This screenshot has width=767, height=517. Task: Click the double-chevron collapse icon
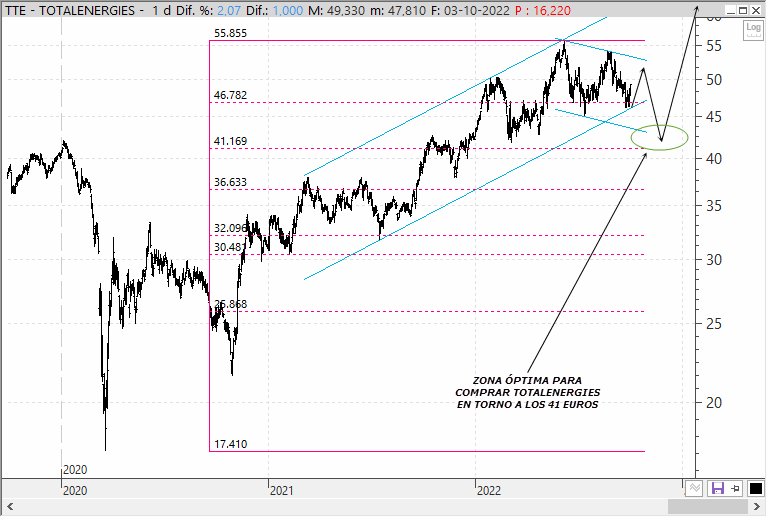point(694,488)
